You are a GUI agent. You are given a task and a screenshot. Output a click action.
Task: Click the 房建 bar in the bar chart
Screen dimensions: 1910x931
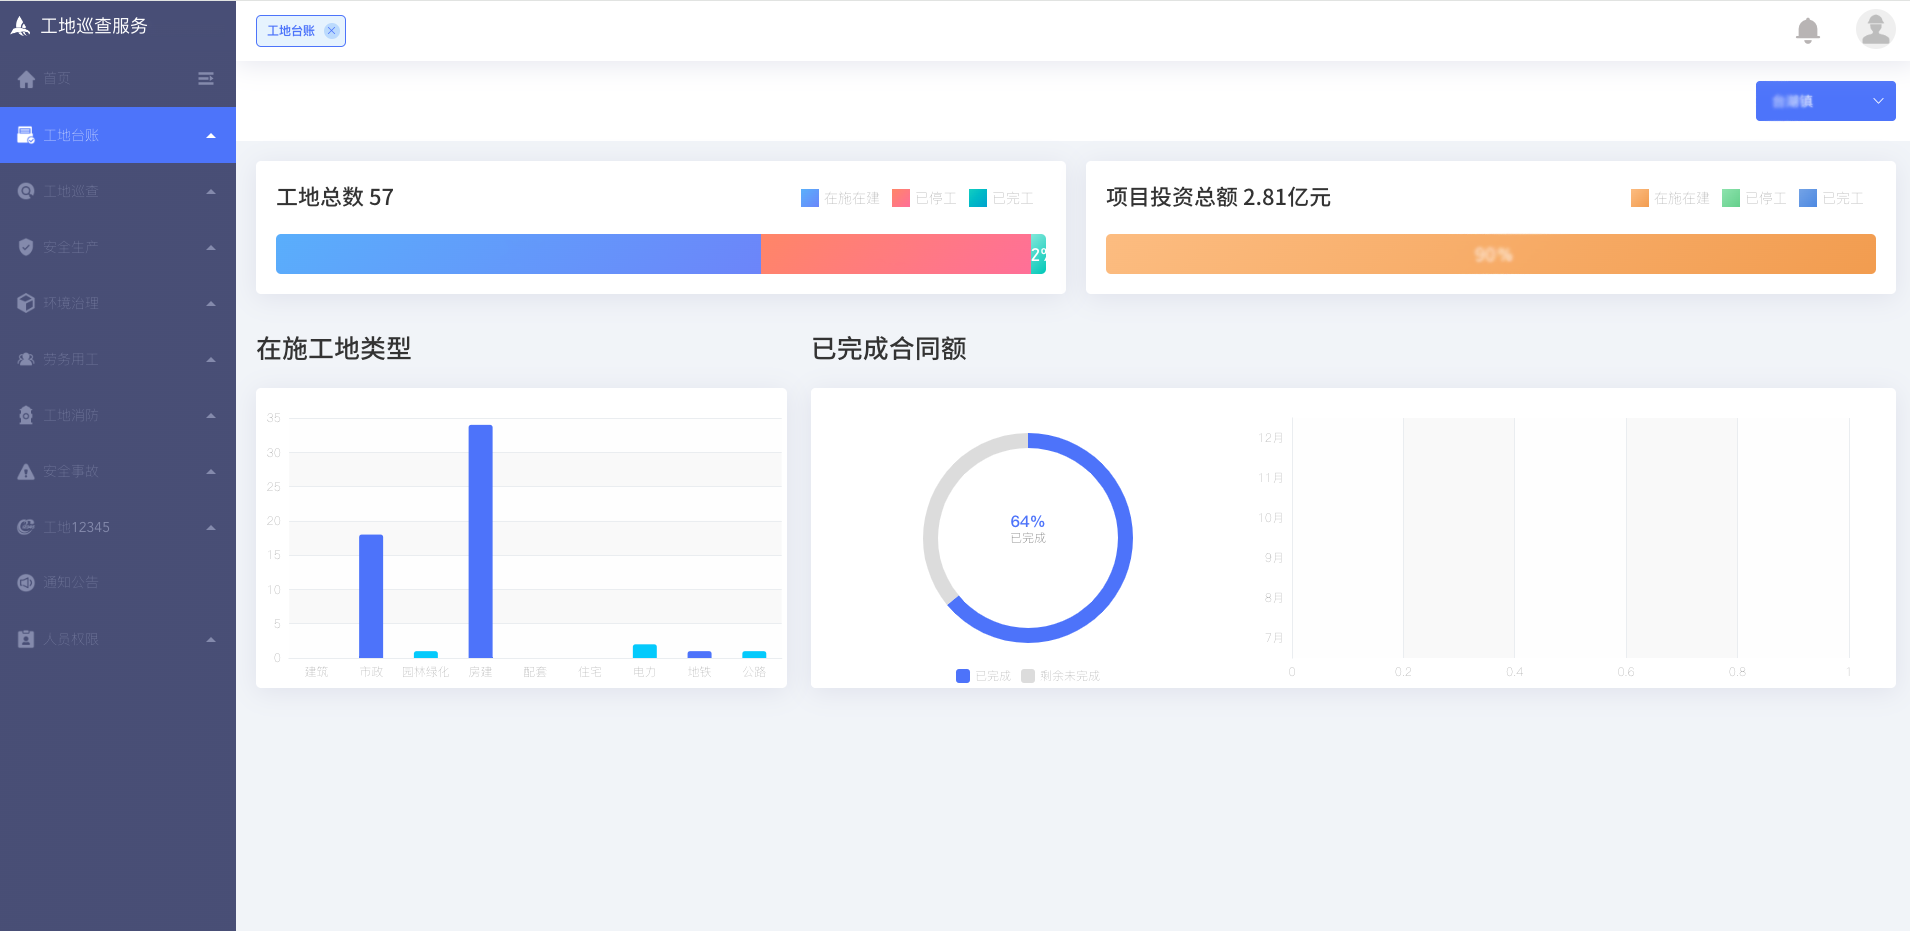[480, 541]
